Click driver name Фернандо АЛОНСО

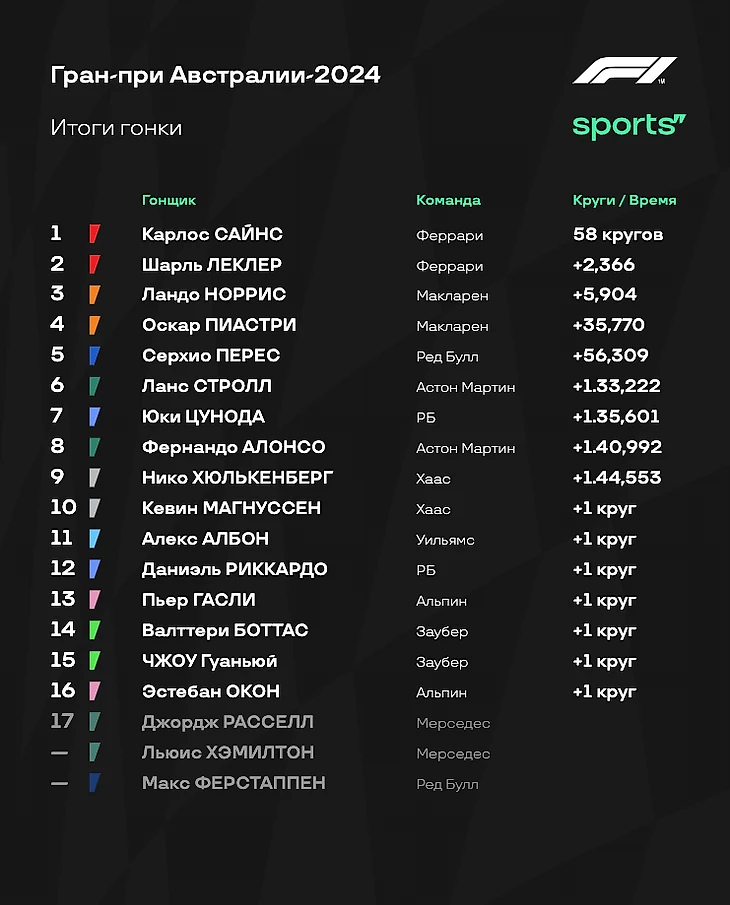point(234,447)
